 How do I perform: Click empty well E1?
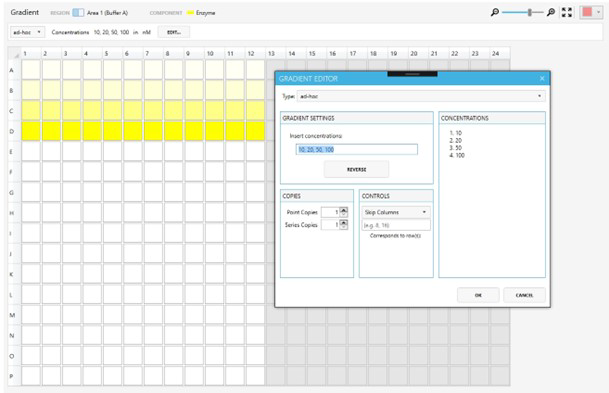click(31, 151)
